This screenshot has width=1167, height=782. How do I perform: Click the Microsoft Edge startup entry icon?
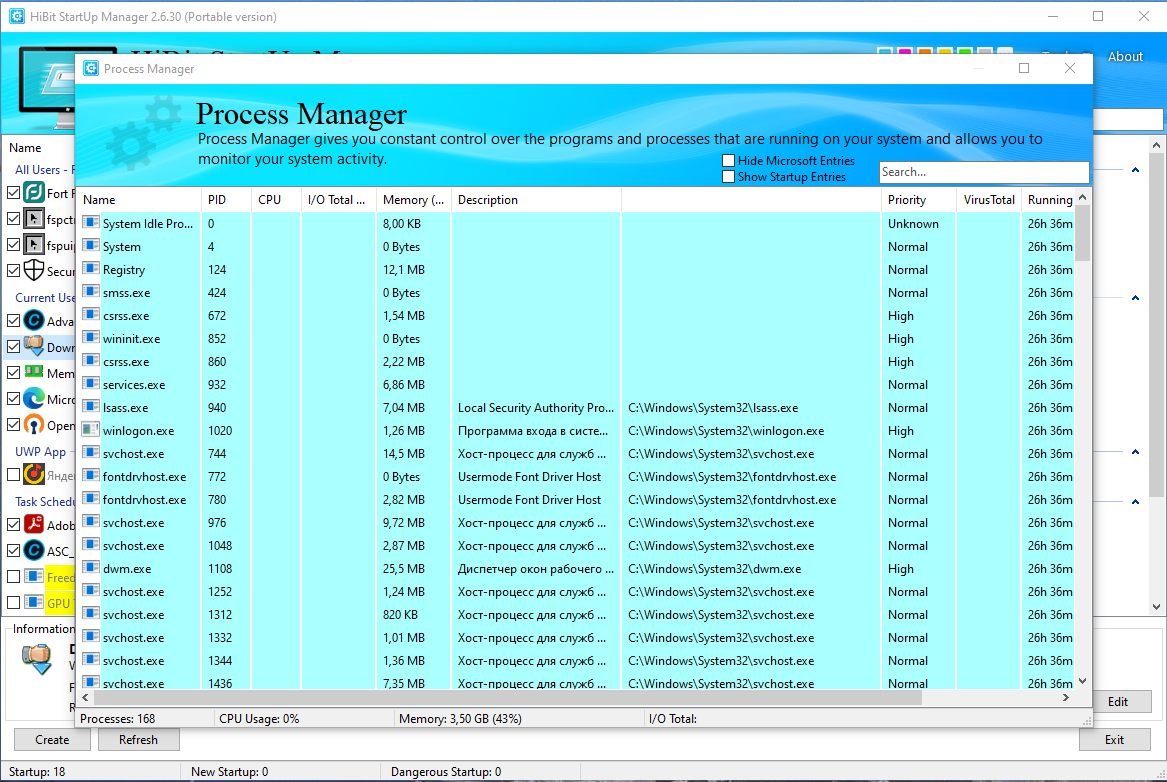coord(34,398)
